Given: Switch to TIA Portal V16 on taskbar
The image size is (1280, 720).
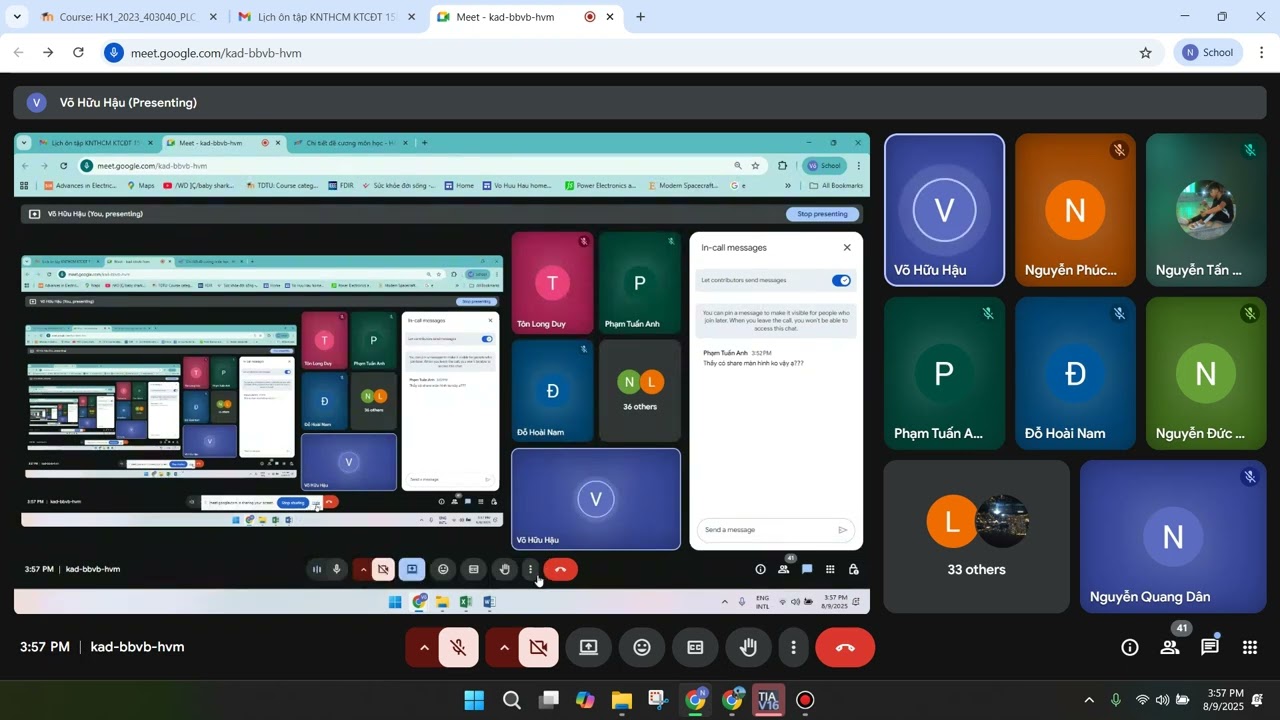Looking at the screenshot, I should 768,700.
